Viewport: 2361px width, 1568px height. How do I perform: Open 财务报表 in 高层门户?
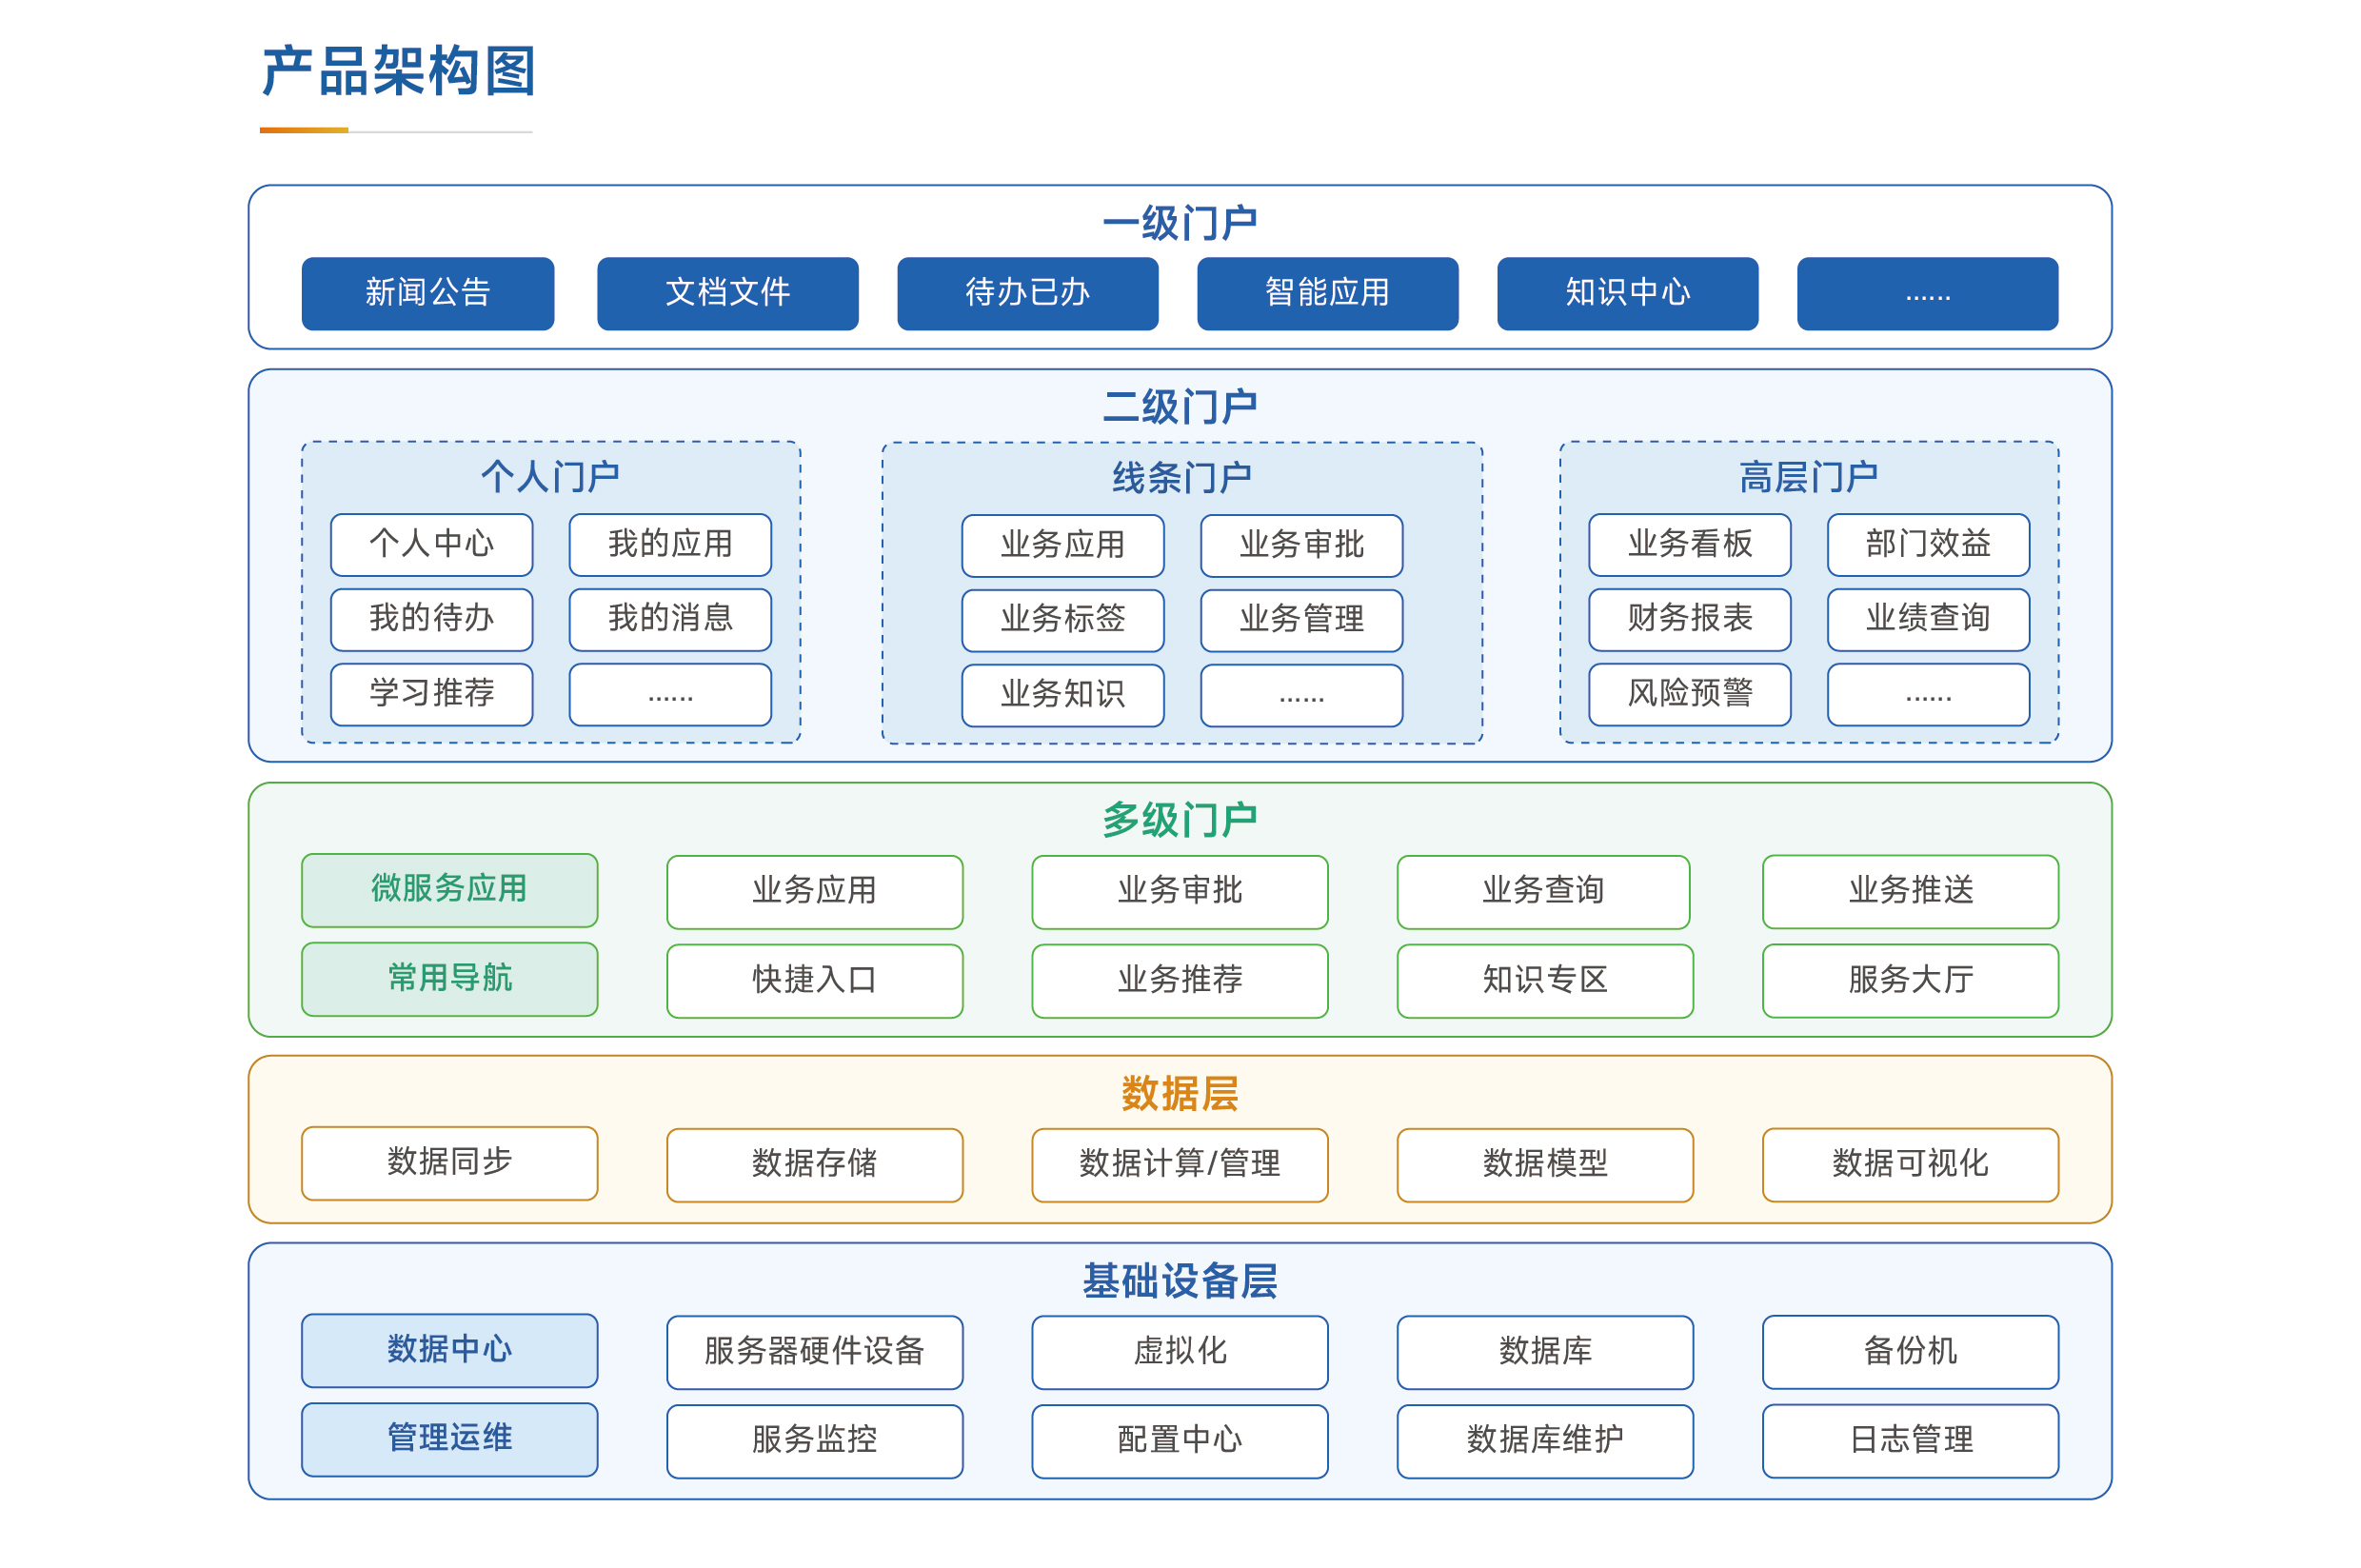[1689, 619]
